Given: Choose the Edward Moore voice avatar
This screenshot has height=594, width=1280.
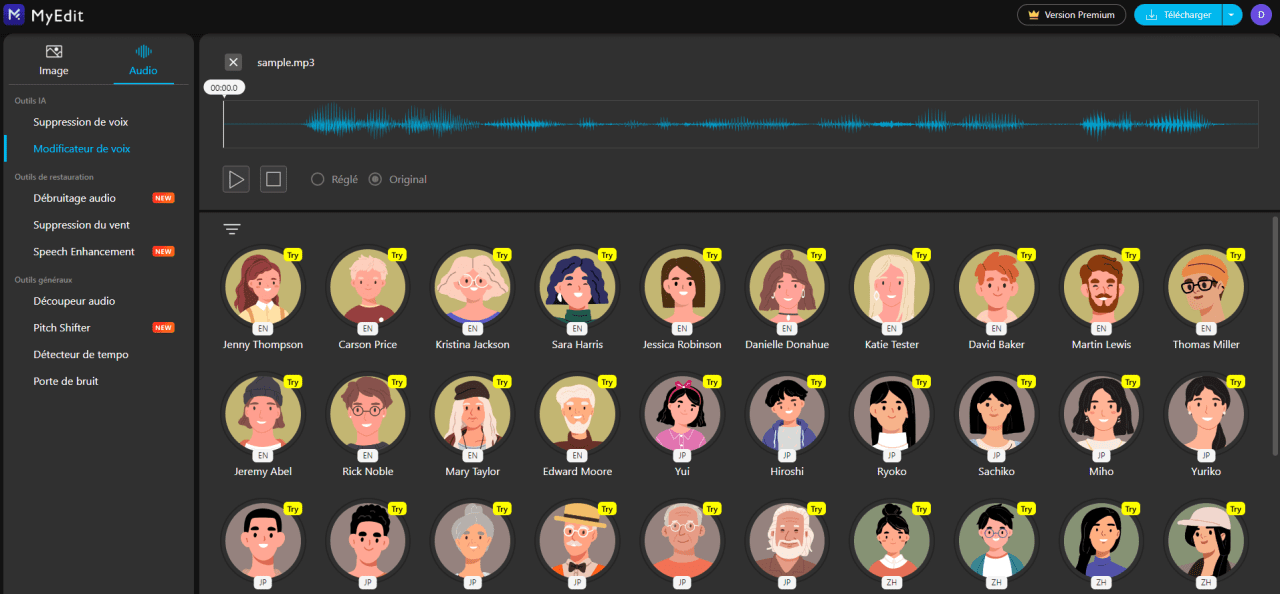Looking at the screenshot, I should [577, 416].
